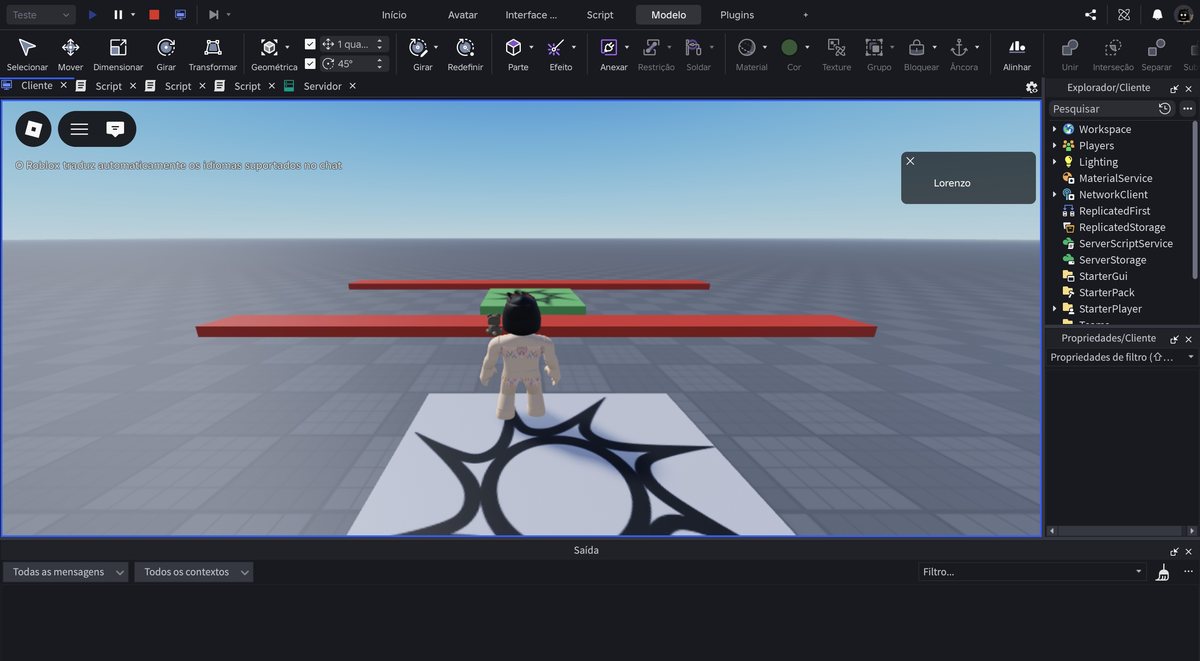Image resolution: width=1200 pixels, height=661 pixels.
Task: Click the green Cor color swatch
Action: point(789,47)
